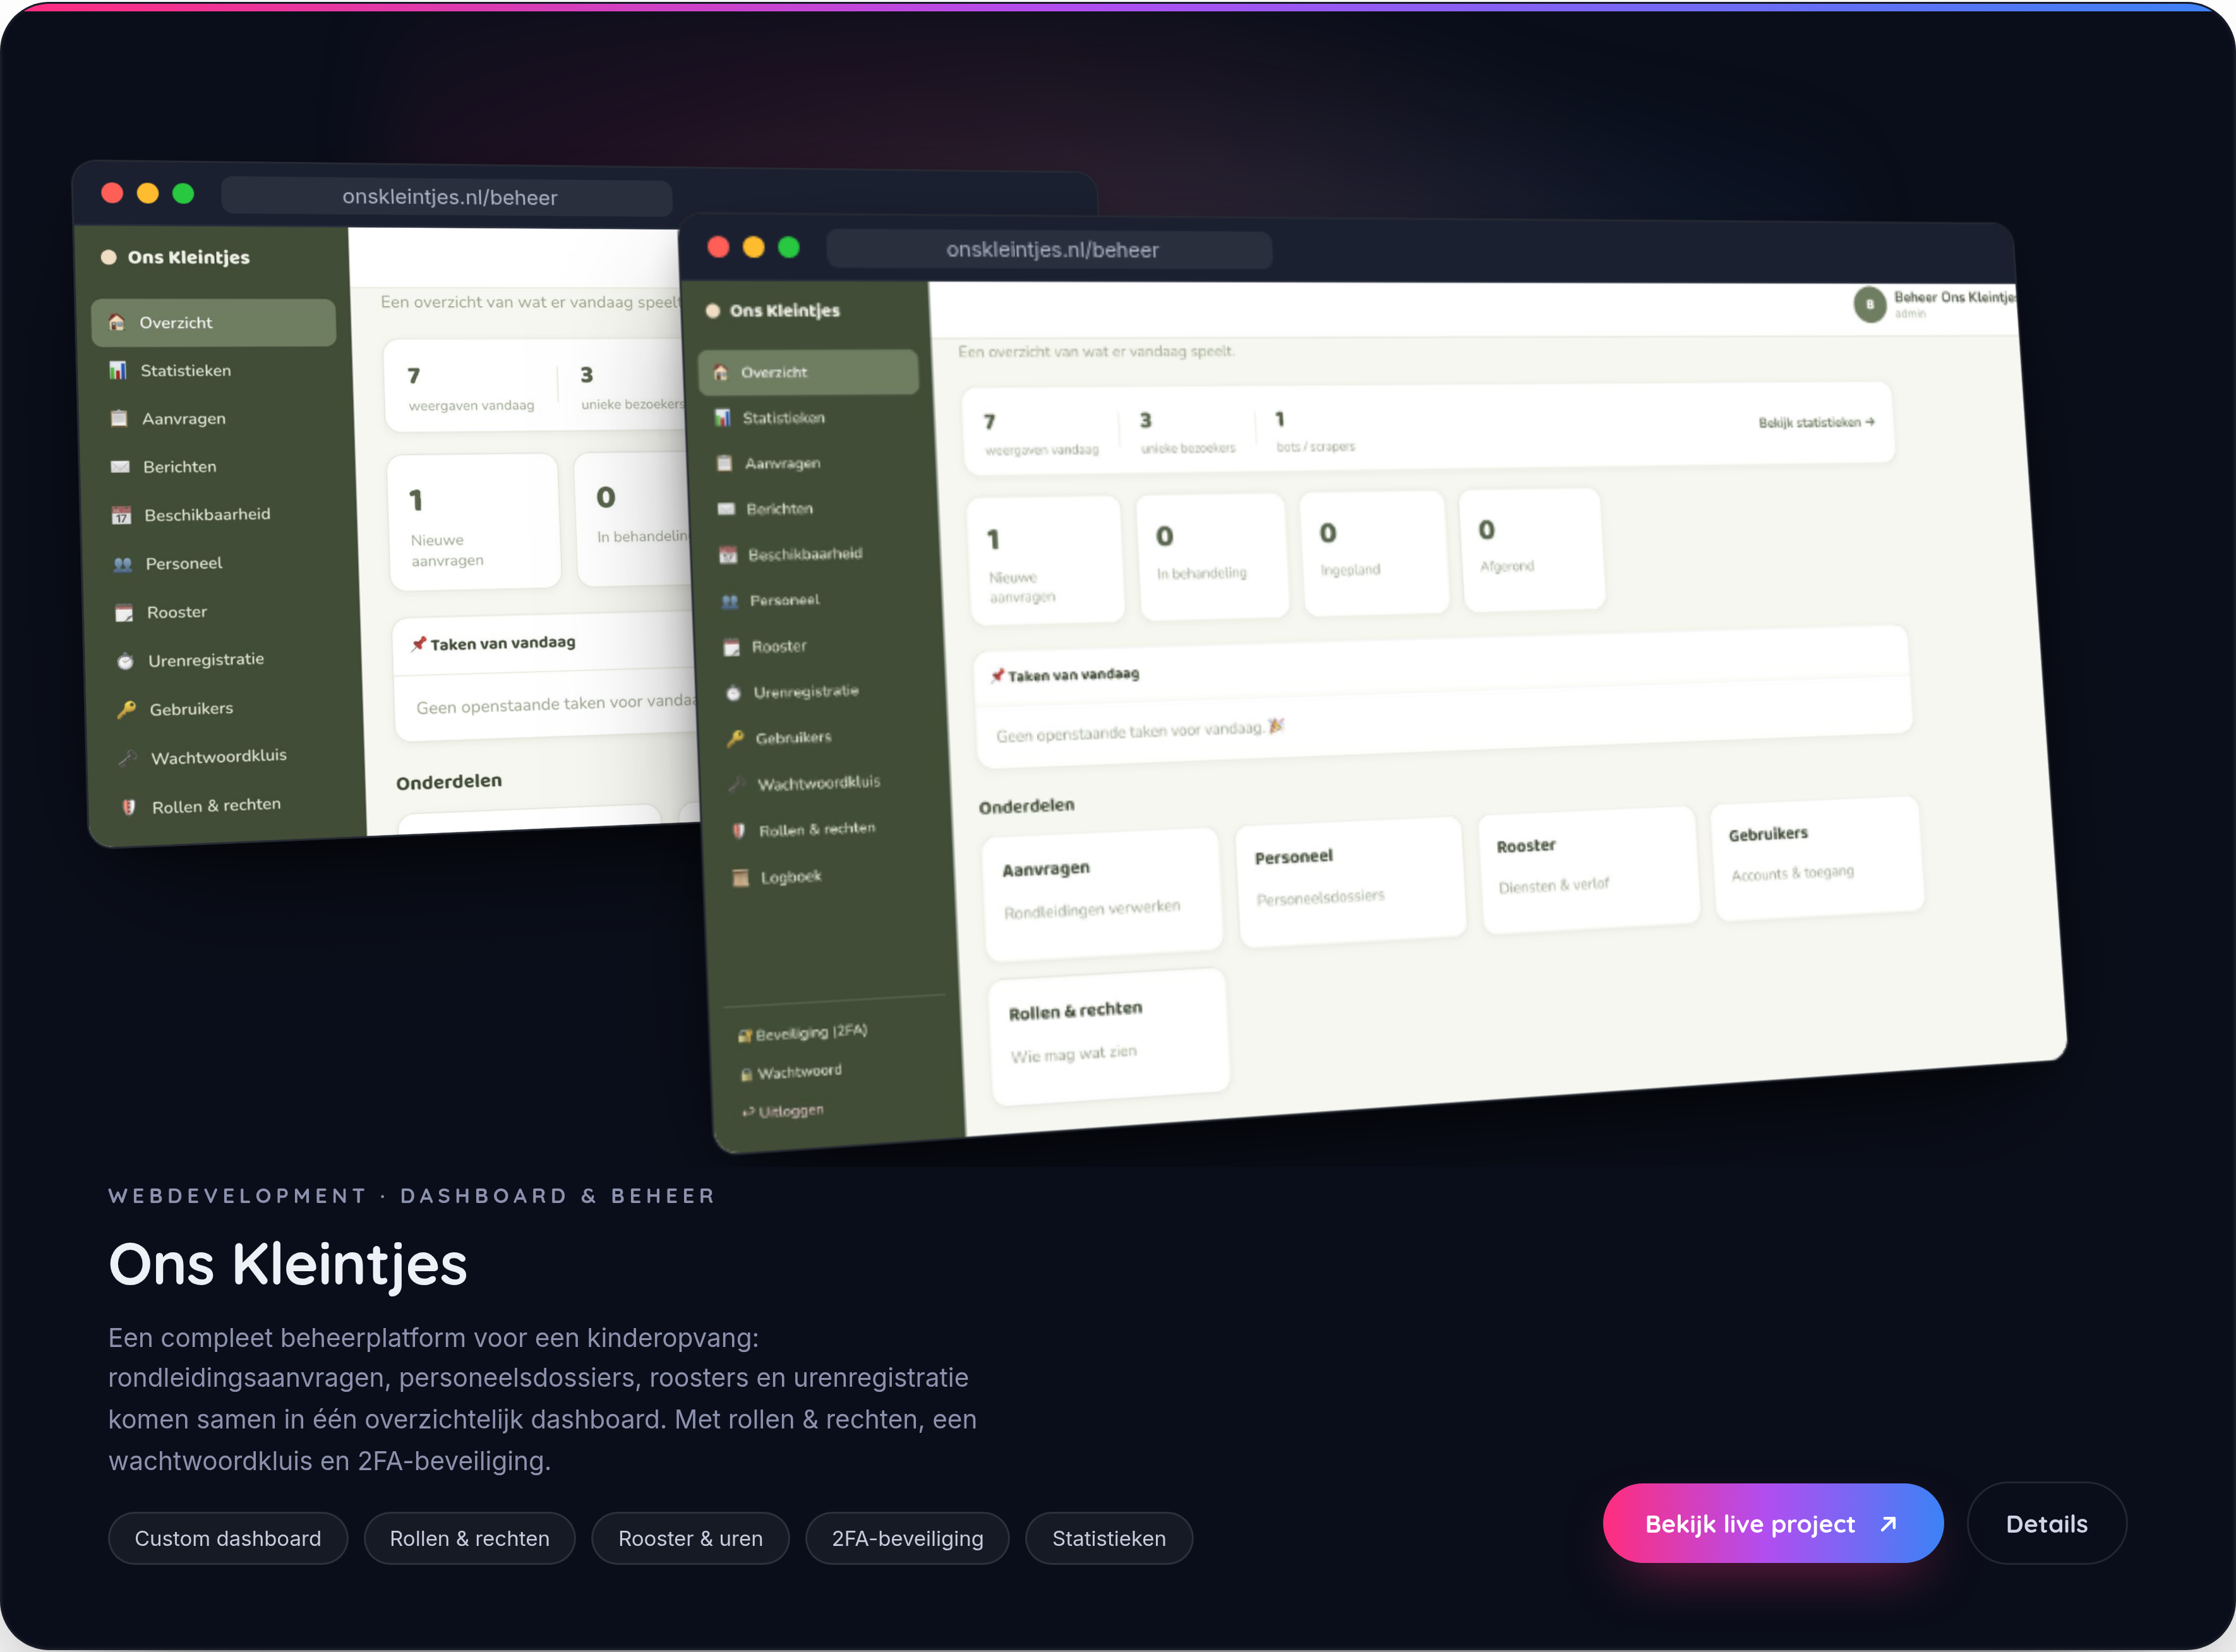Click Statistieken chart icon in front window

pos(722,417)
